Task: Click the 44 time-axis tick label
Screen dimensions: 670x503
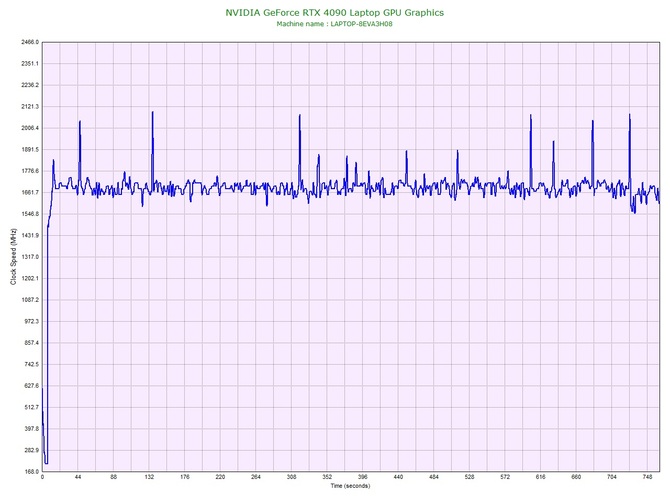Action: pos(78,477)
